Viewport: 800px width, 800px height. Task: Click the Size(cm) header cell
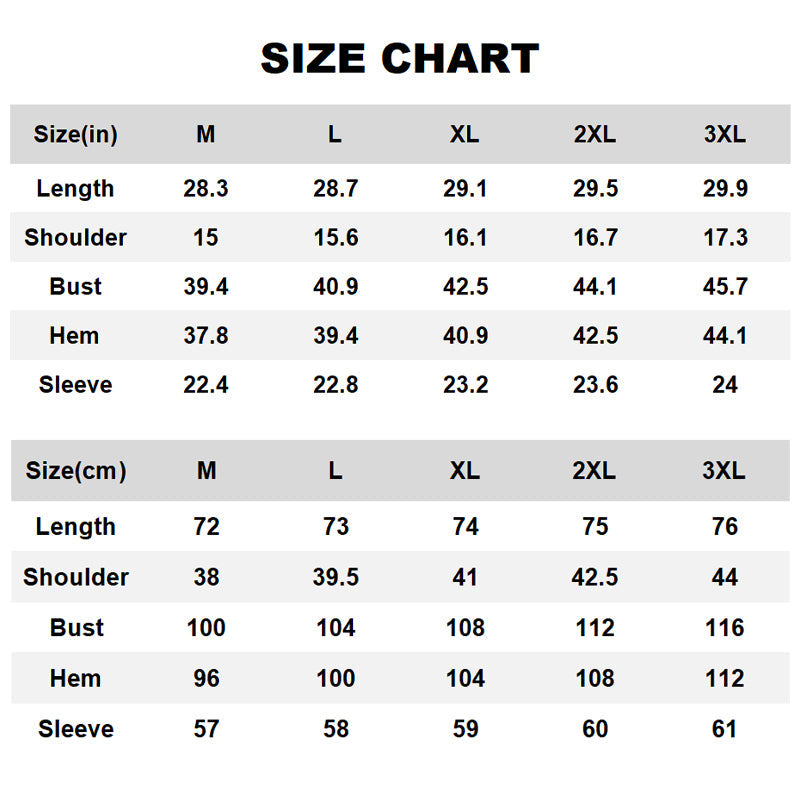[x=76, y=471]
